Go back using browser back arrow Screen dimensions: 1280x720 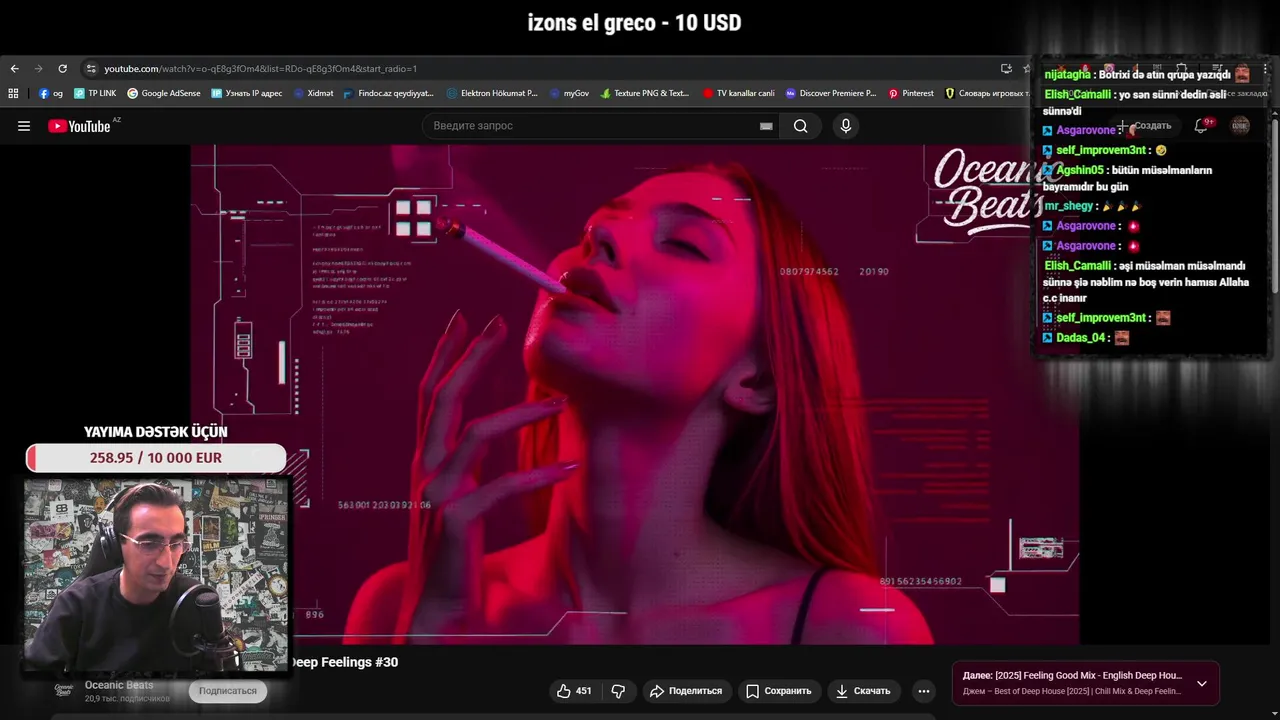point(14,68)
